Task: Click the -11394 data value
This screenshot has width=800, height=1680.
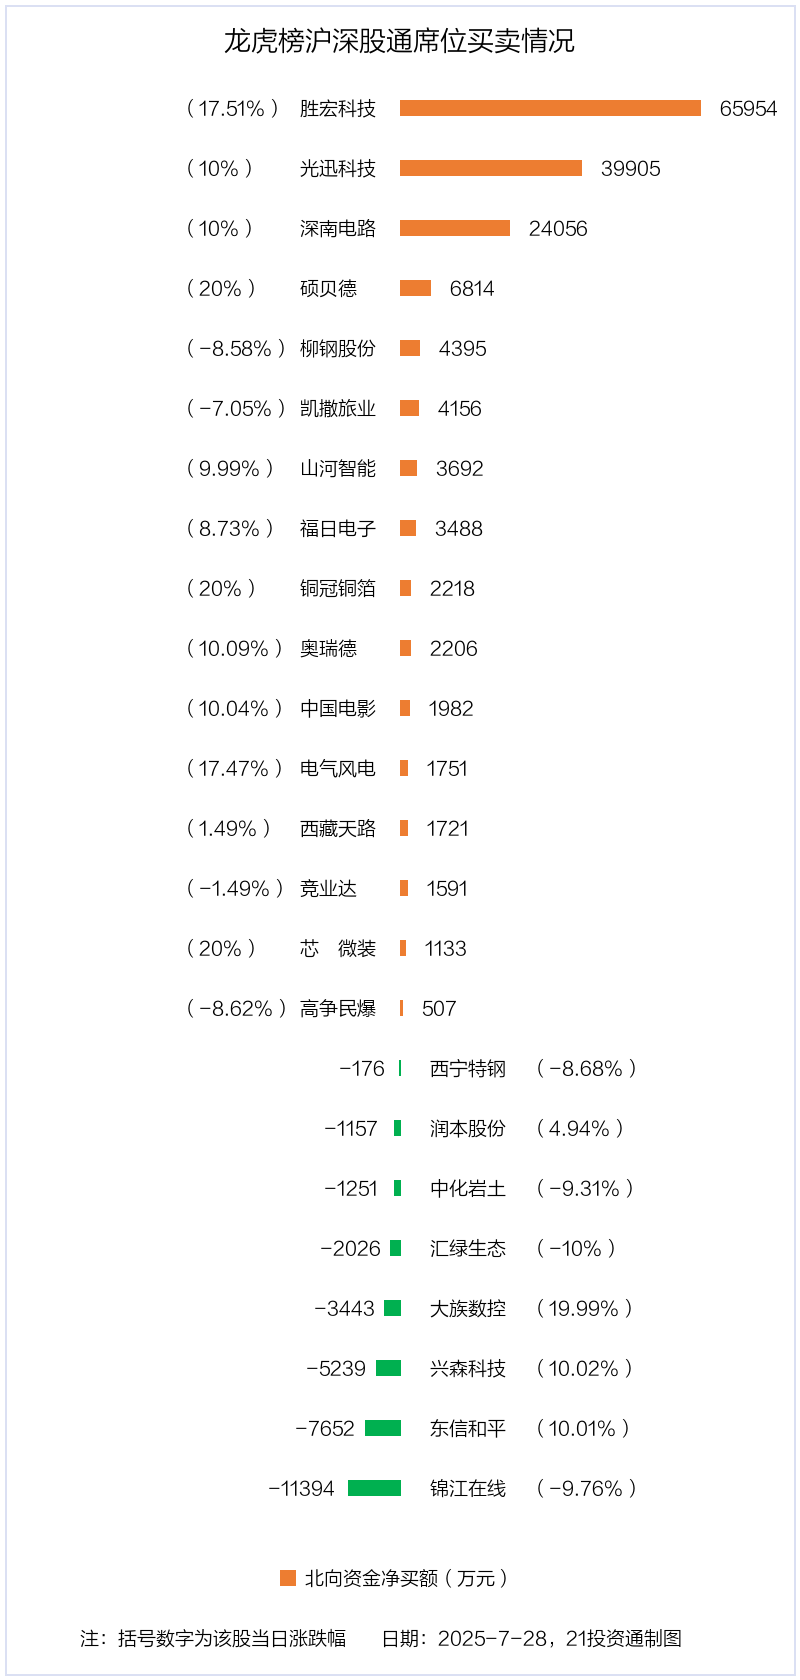Action: pyautogui.click(x=301, y=1488)
